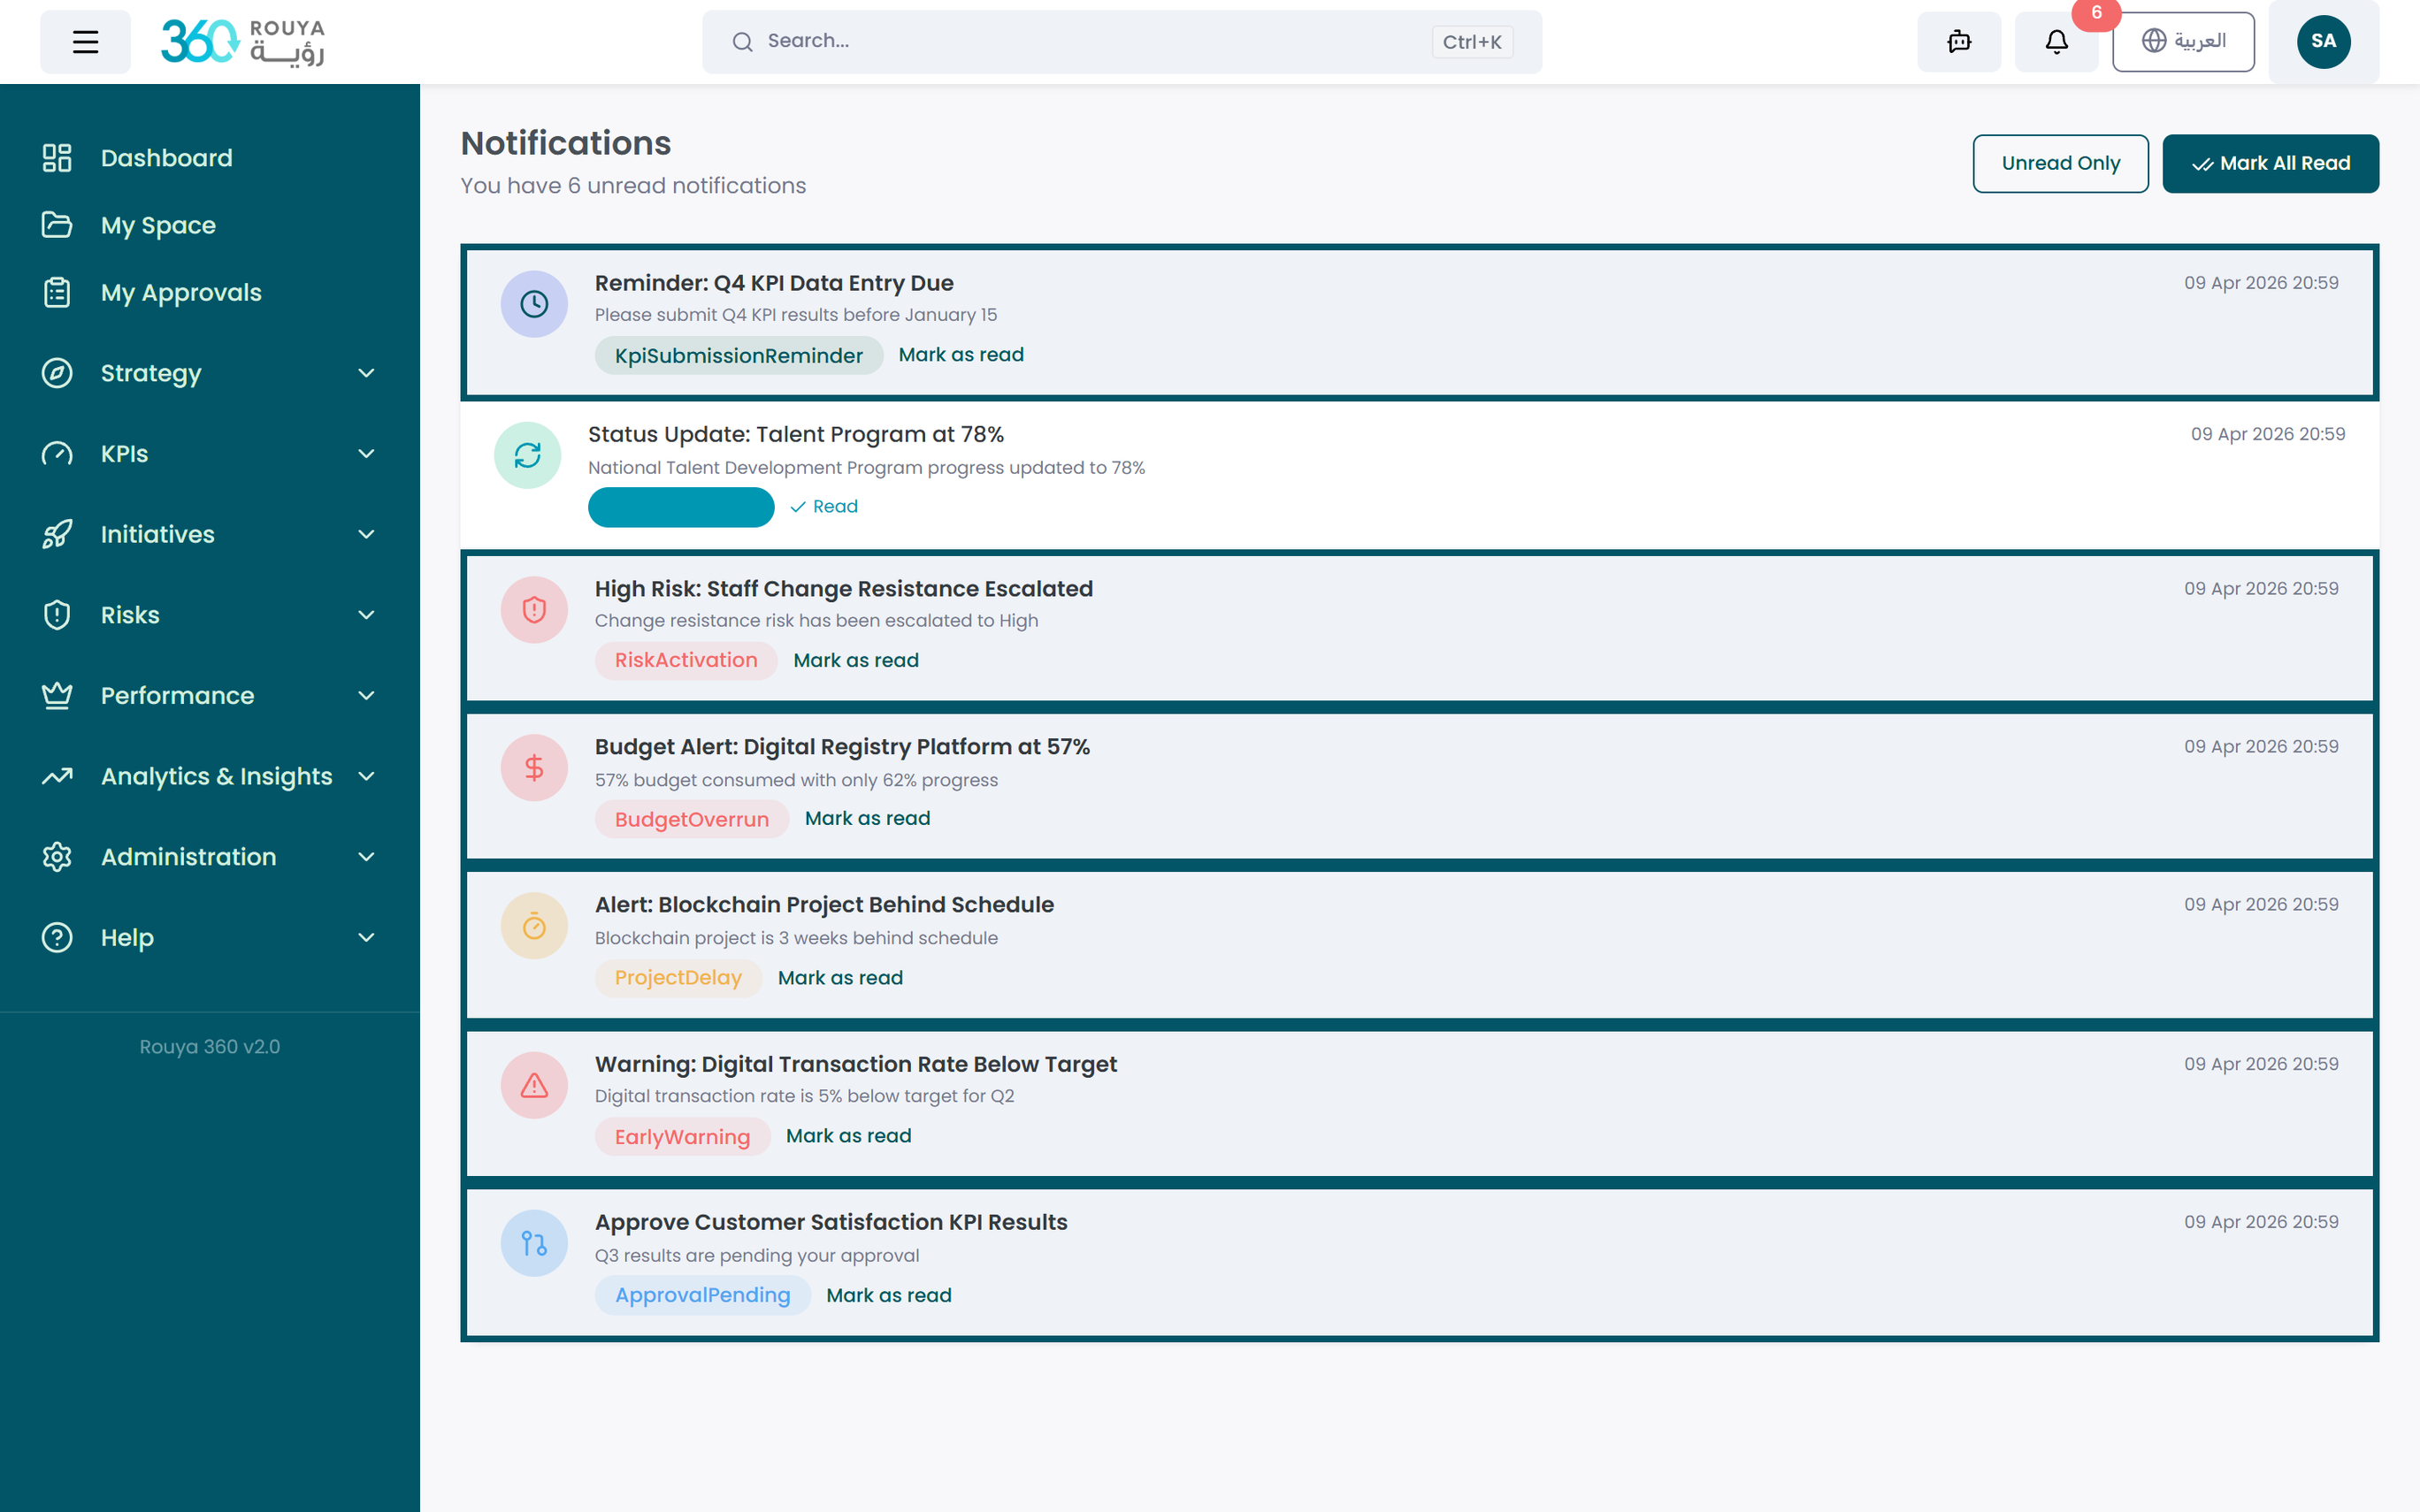
Task: Click the Strategy compass icon
Action: (x=56, y=372)
